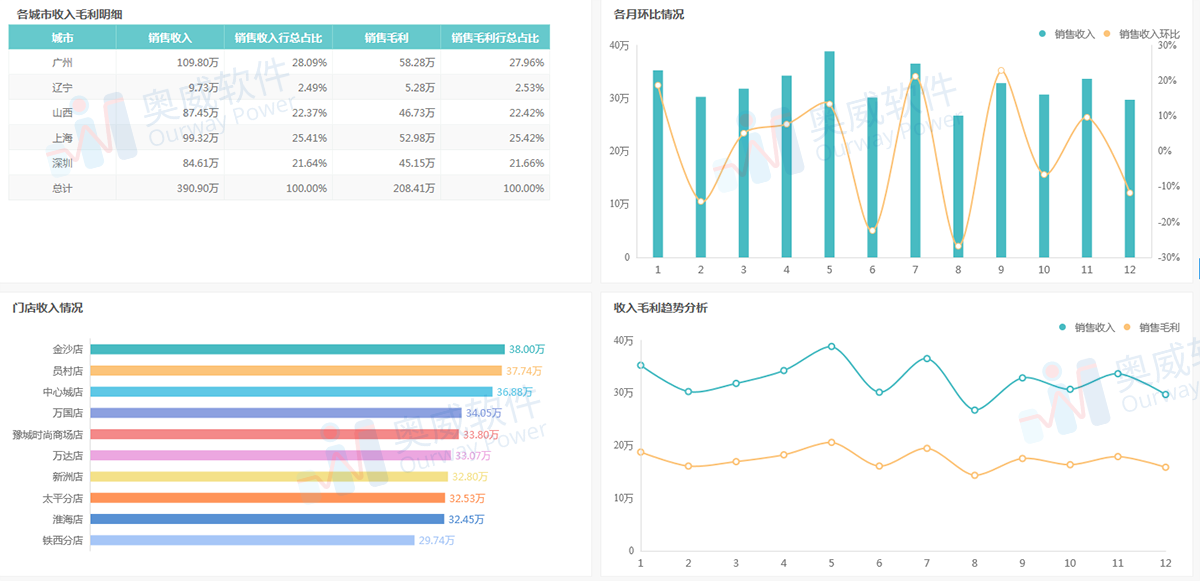Select the 广州 city cell
The height and width of the screenshot is (581, 1200).
[62, 62]
